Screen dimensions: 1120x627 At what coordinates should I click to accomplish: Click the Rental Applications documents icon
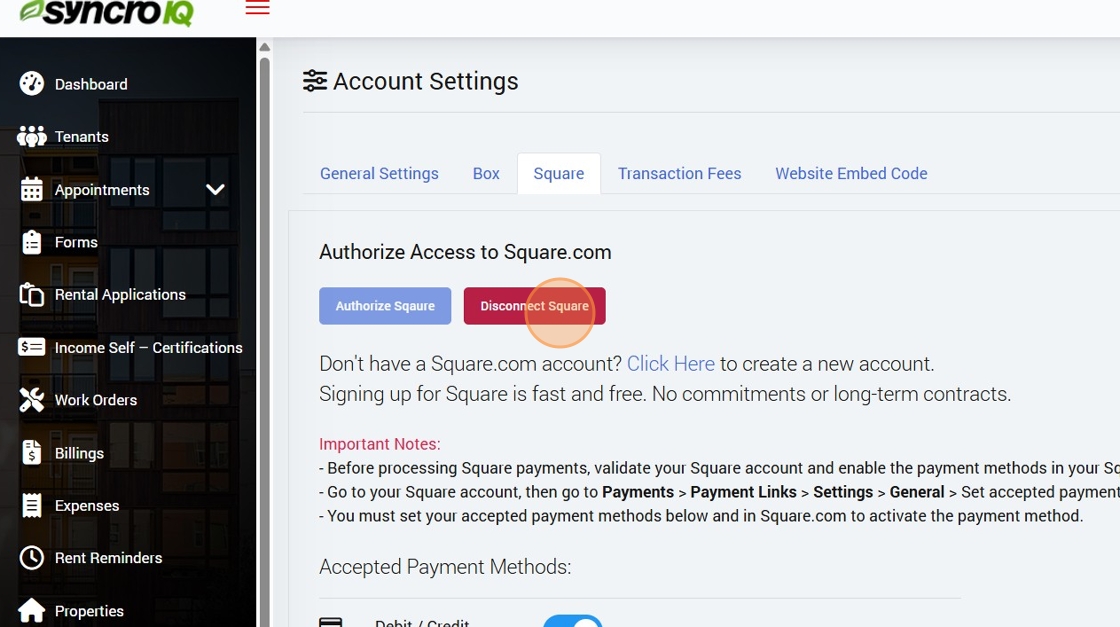[x=31, y=294]
